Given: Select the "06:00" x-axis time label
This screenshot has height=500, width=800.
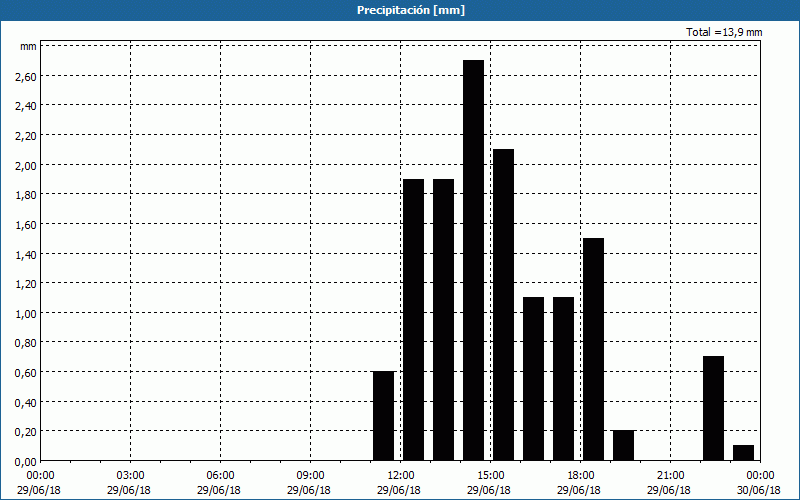Looking at the screenshot, I should coord(220,476).
